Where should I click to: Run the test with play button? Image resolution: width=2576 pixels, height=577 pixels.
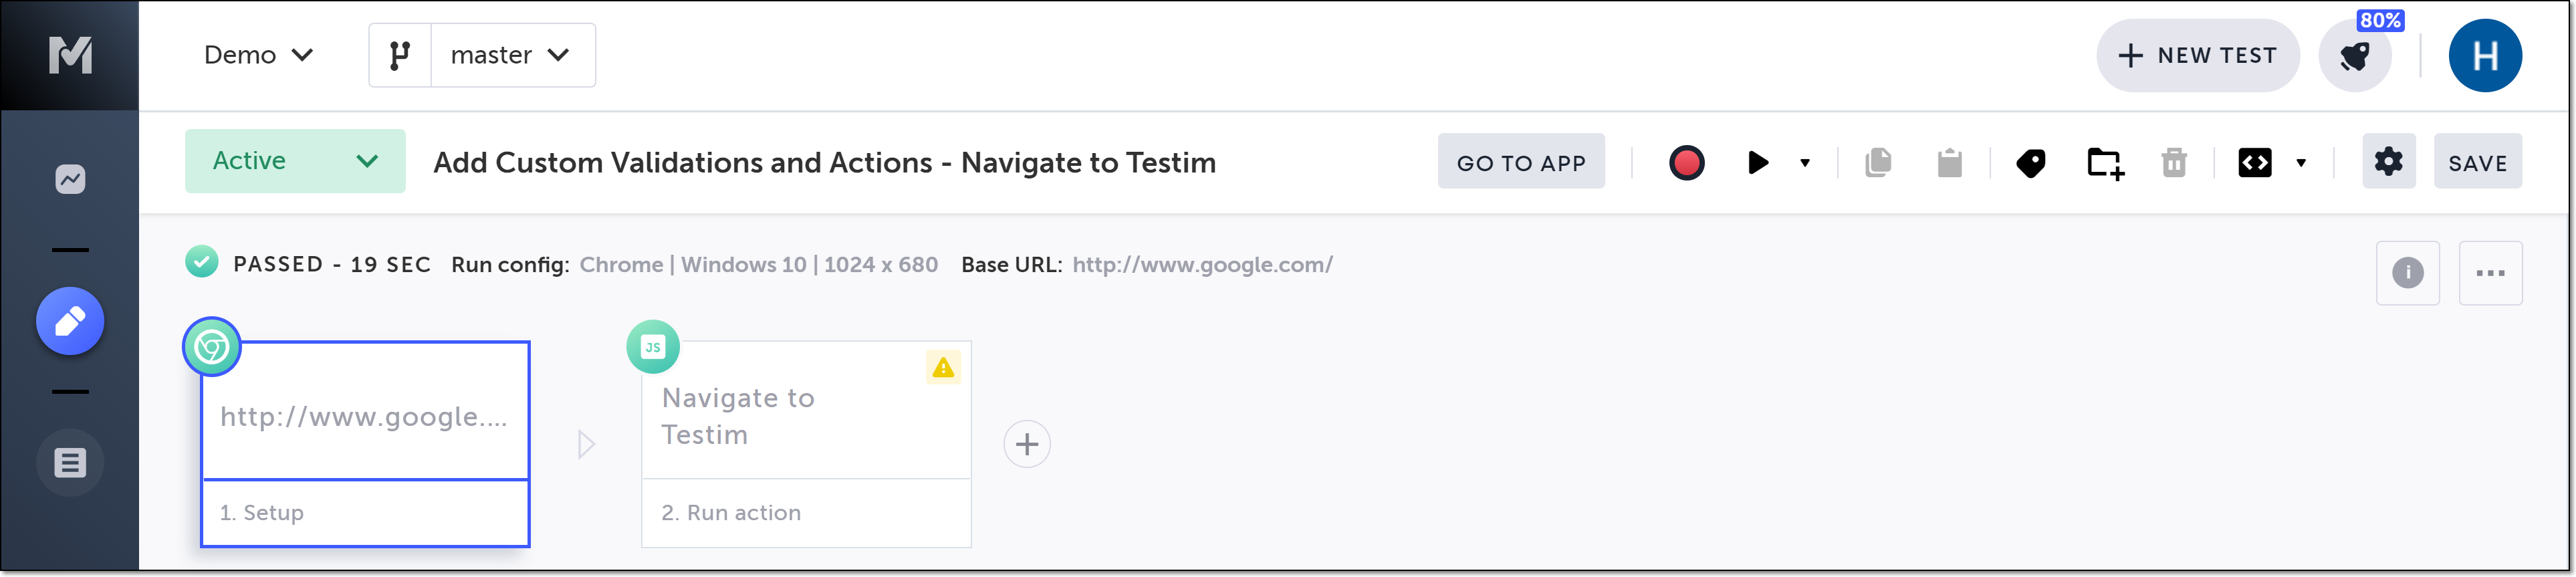click(x=1757, y=163)
